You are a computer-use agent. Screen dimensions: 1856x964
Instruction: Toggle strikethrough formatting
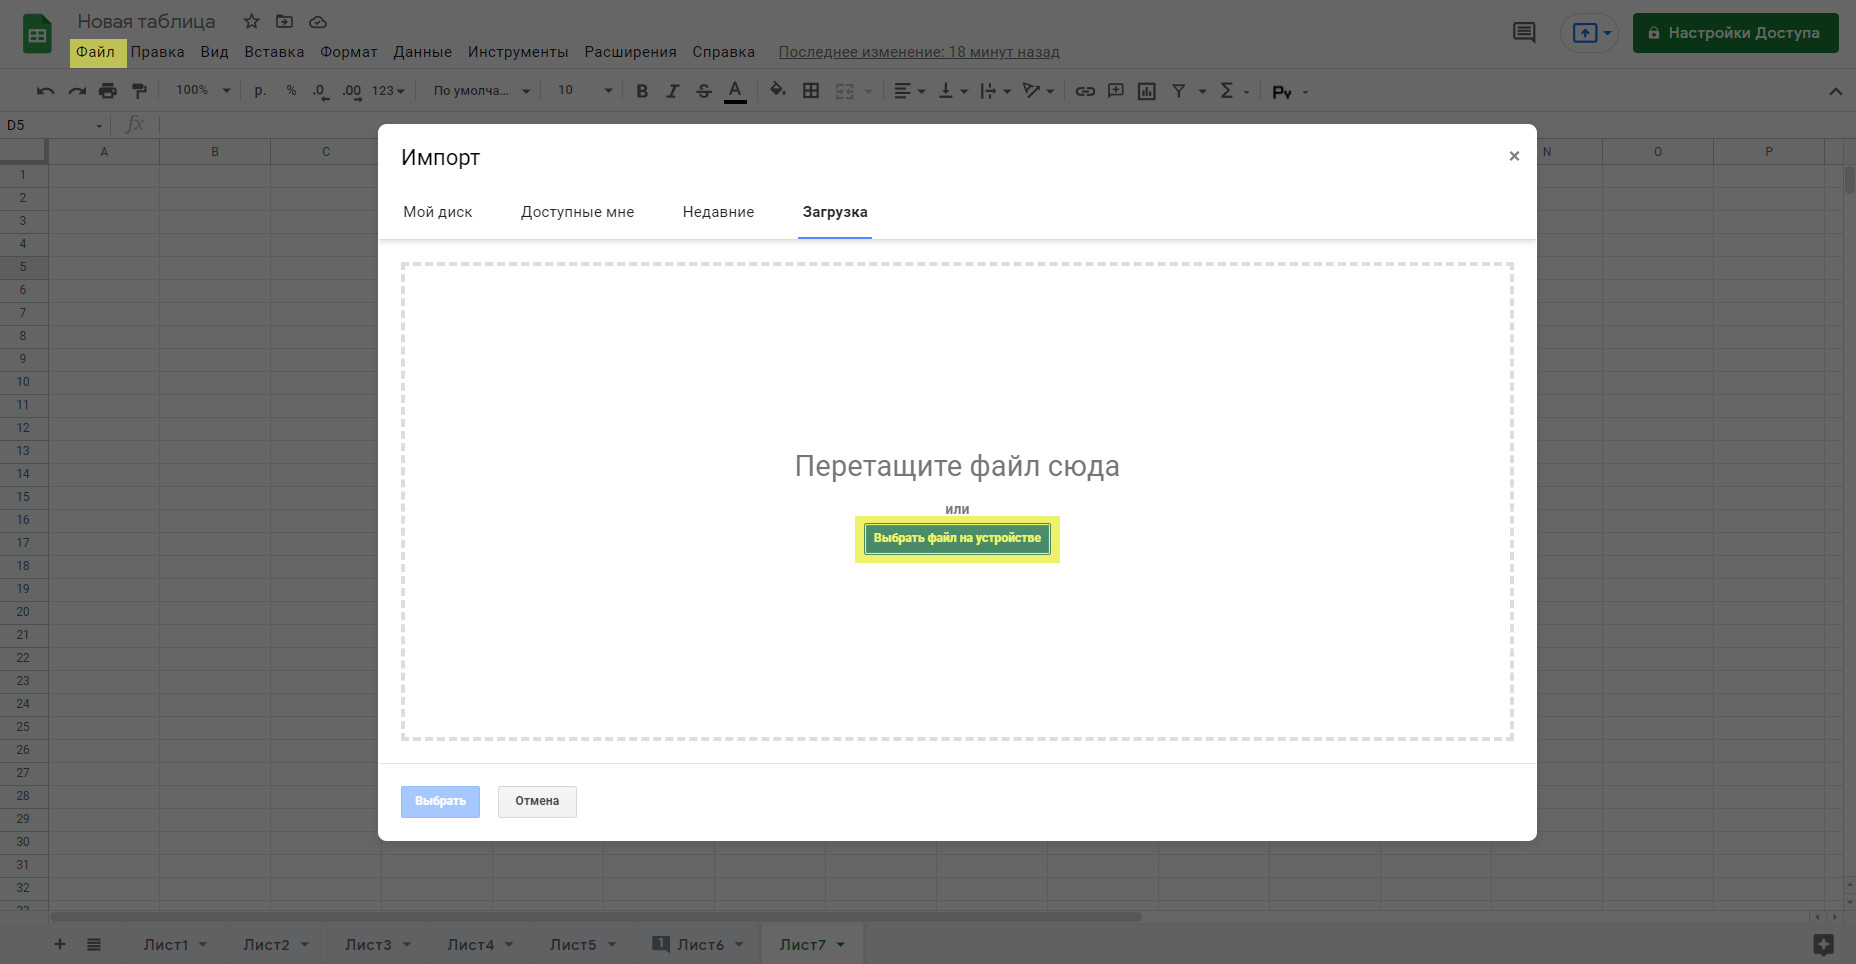click(704, 91)
